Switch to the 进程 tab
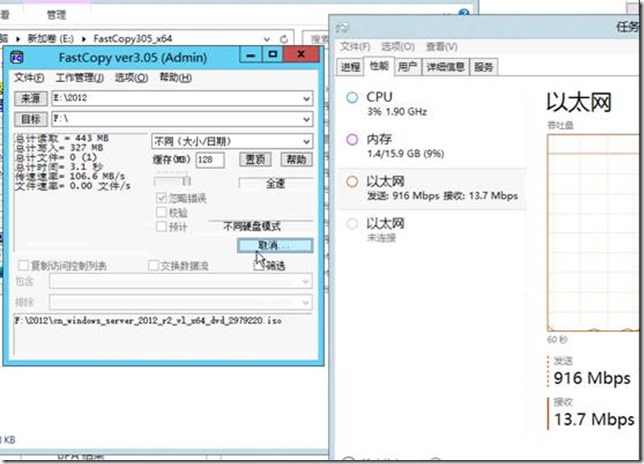 click(x=350, y=67)
